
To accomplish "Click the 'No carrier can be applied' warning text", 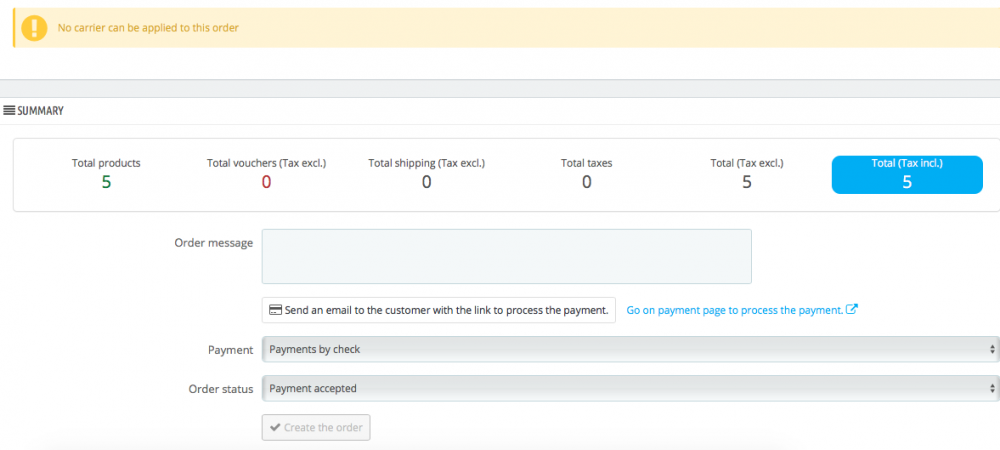I will pyautogui.click(x=148, y=27).
